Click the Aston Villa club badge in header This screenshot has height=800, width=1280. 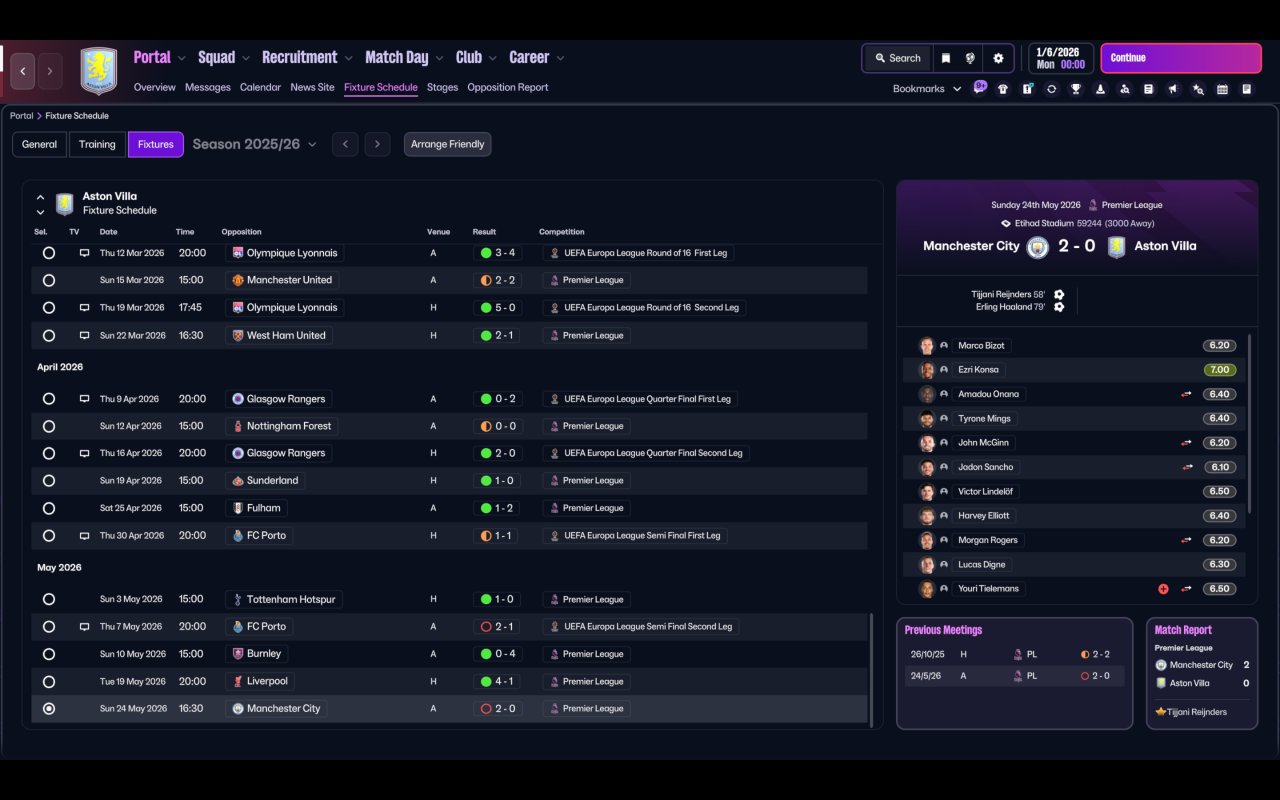[98, 71]
